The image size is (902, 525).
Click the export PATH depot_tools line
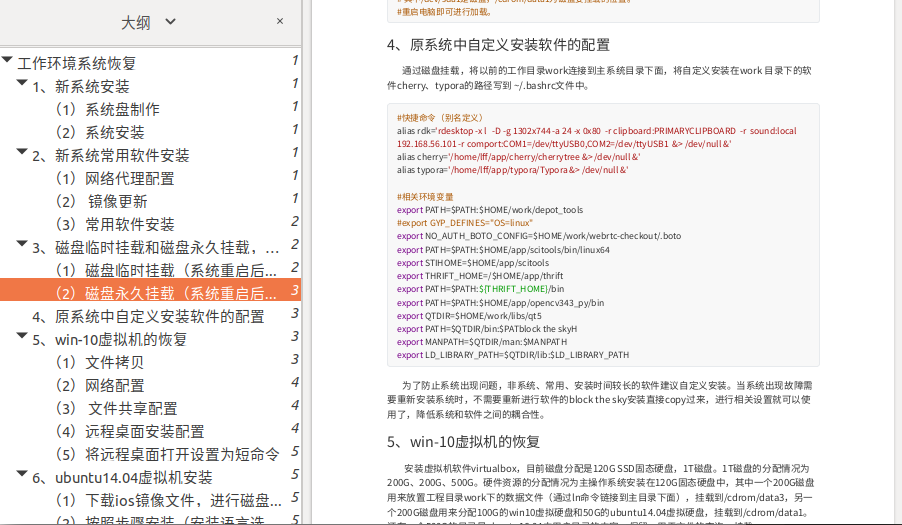pyautogui.click(x=490, y=209)
